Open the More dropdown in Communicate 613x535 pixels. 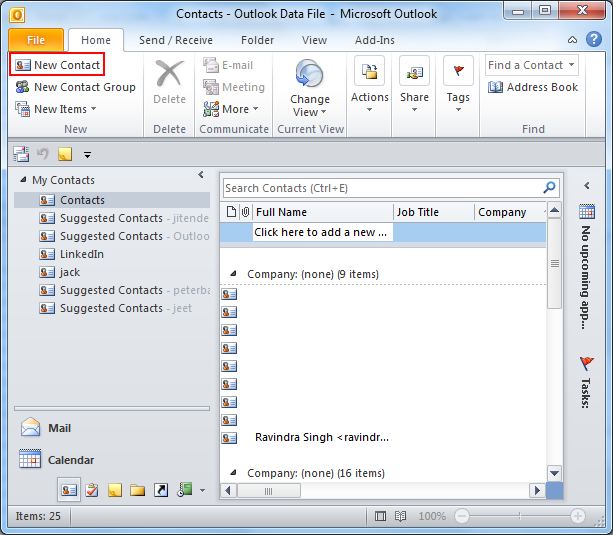(x=231, y=109)
